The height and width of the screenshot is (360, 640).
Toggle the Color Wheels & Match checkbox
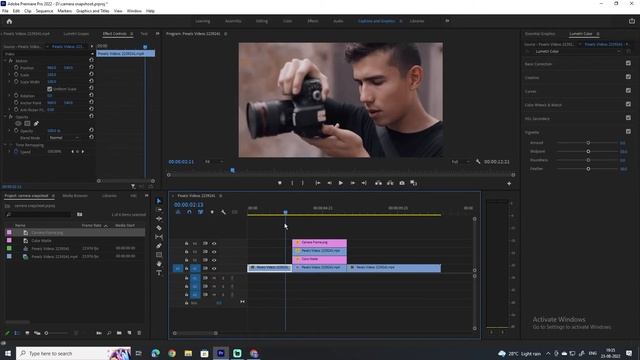click(628, 104)
